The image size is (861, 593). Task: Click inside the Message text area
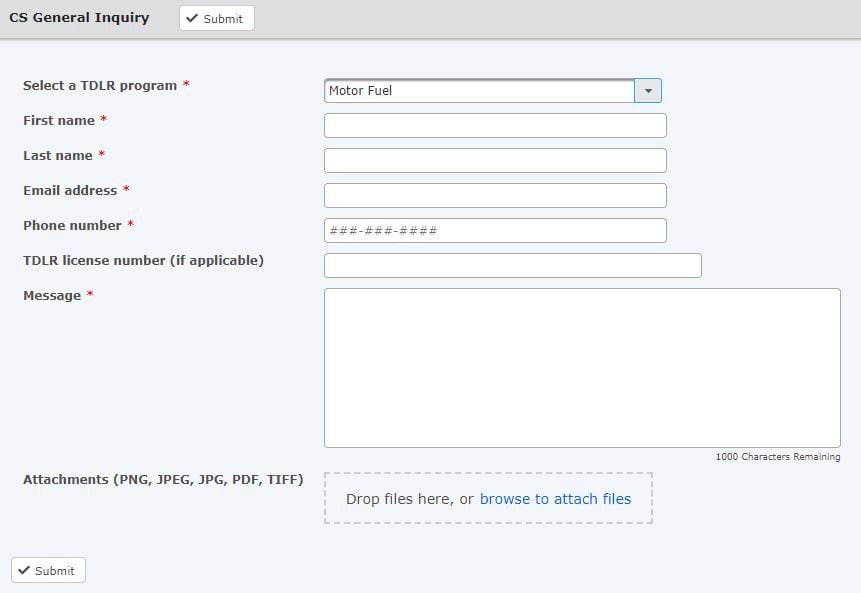pos(582,367)
